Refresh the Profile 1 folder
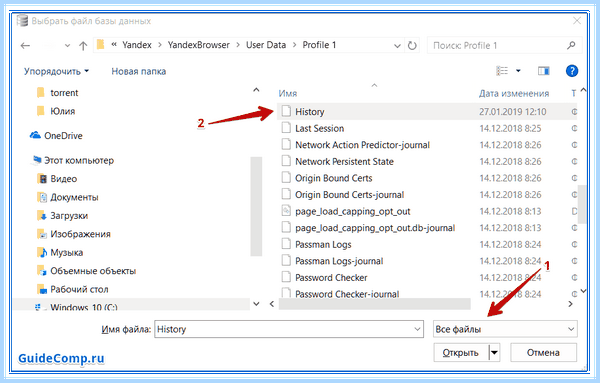Image resolution: width=600 pixels, height=383 pixels. [x=412, y=46]
